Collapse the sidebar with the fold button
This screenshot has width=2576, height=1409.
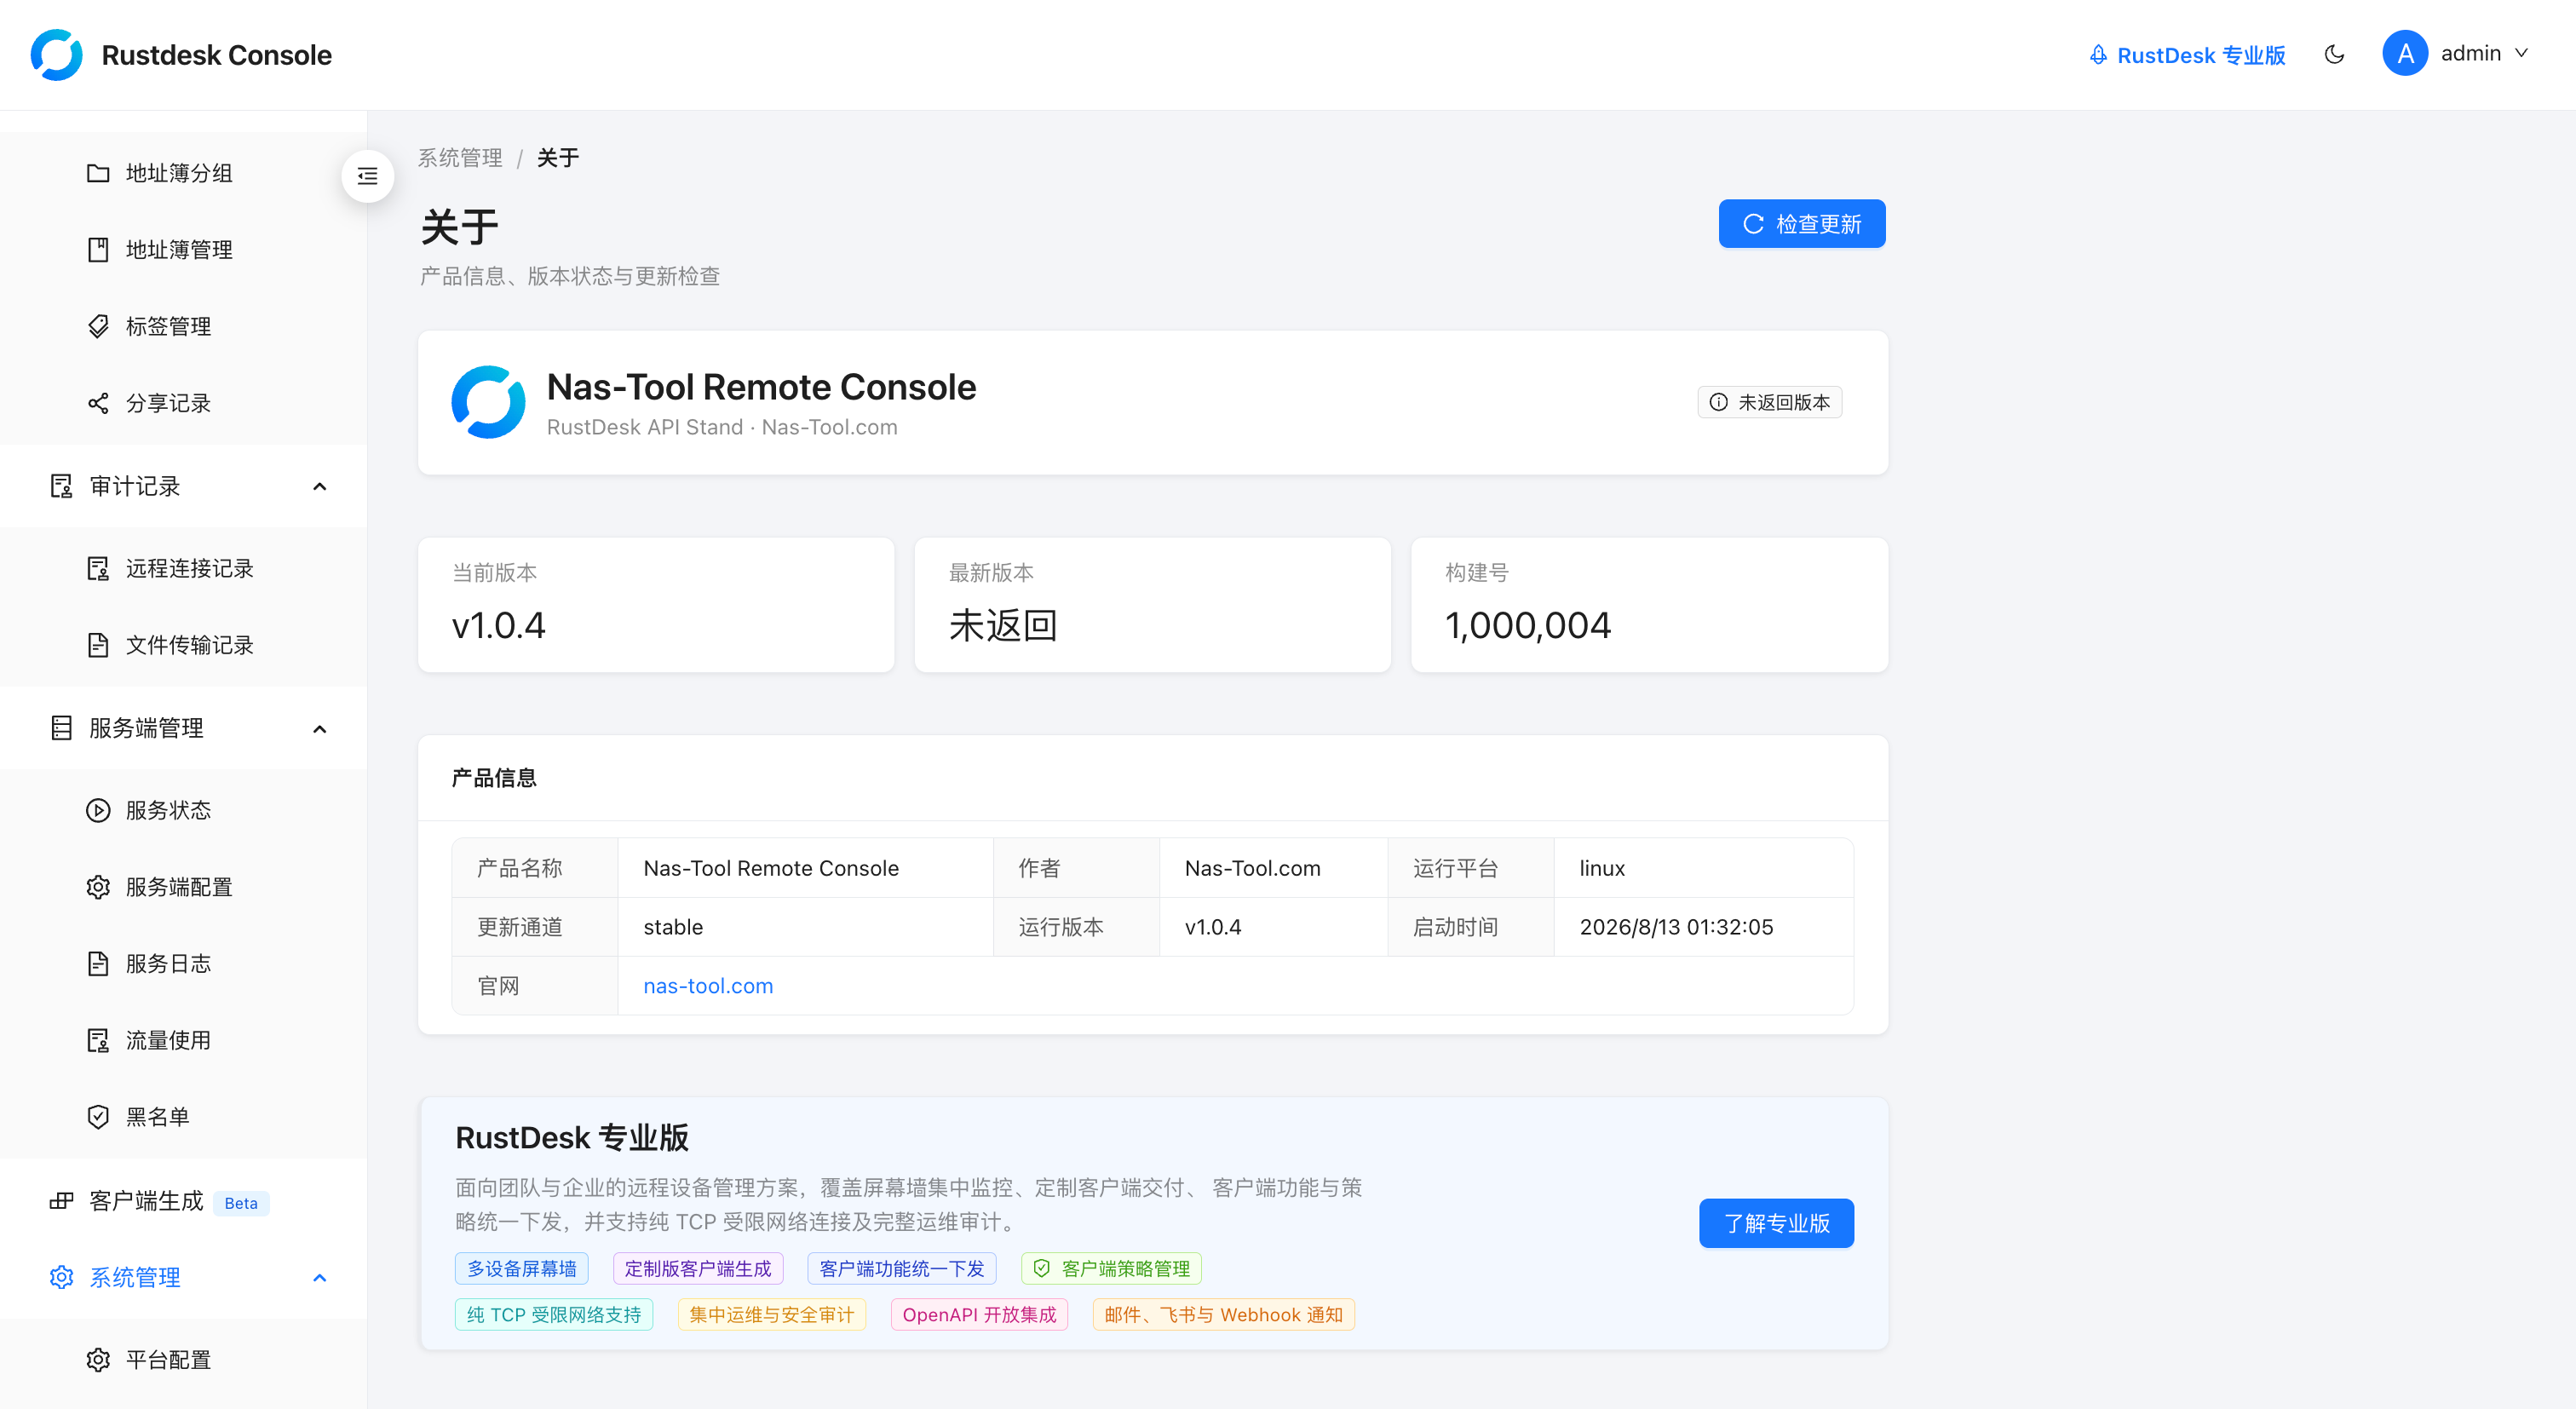pyautogui.click(x=368, y=176)
